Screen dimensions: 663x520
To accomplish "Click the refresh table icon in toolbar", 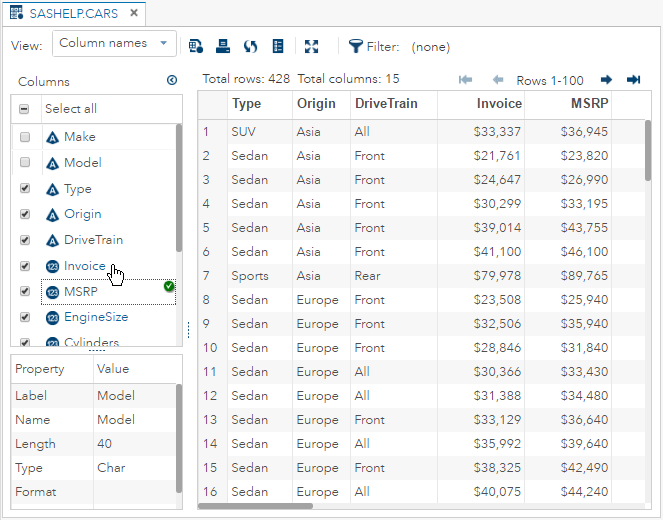I will [251, 46].
